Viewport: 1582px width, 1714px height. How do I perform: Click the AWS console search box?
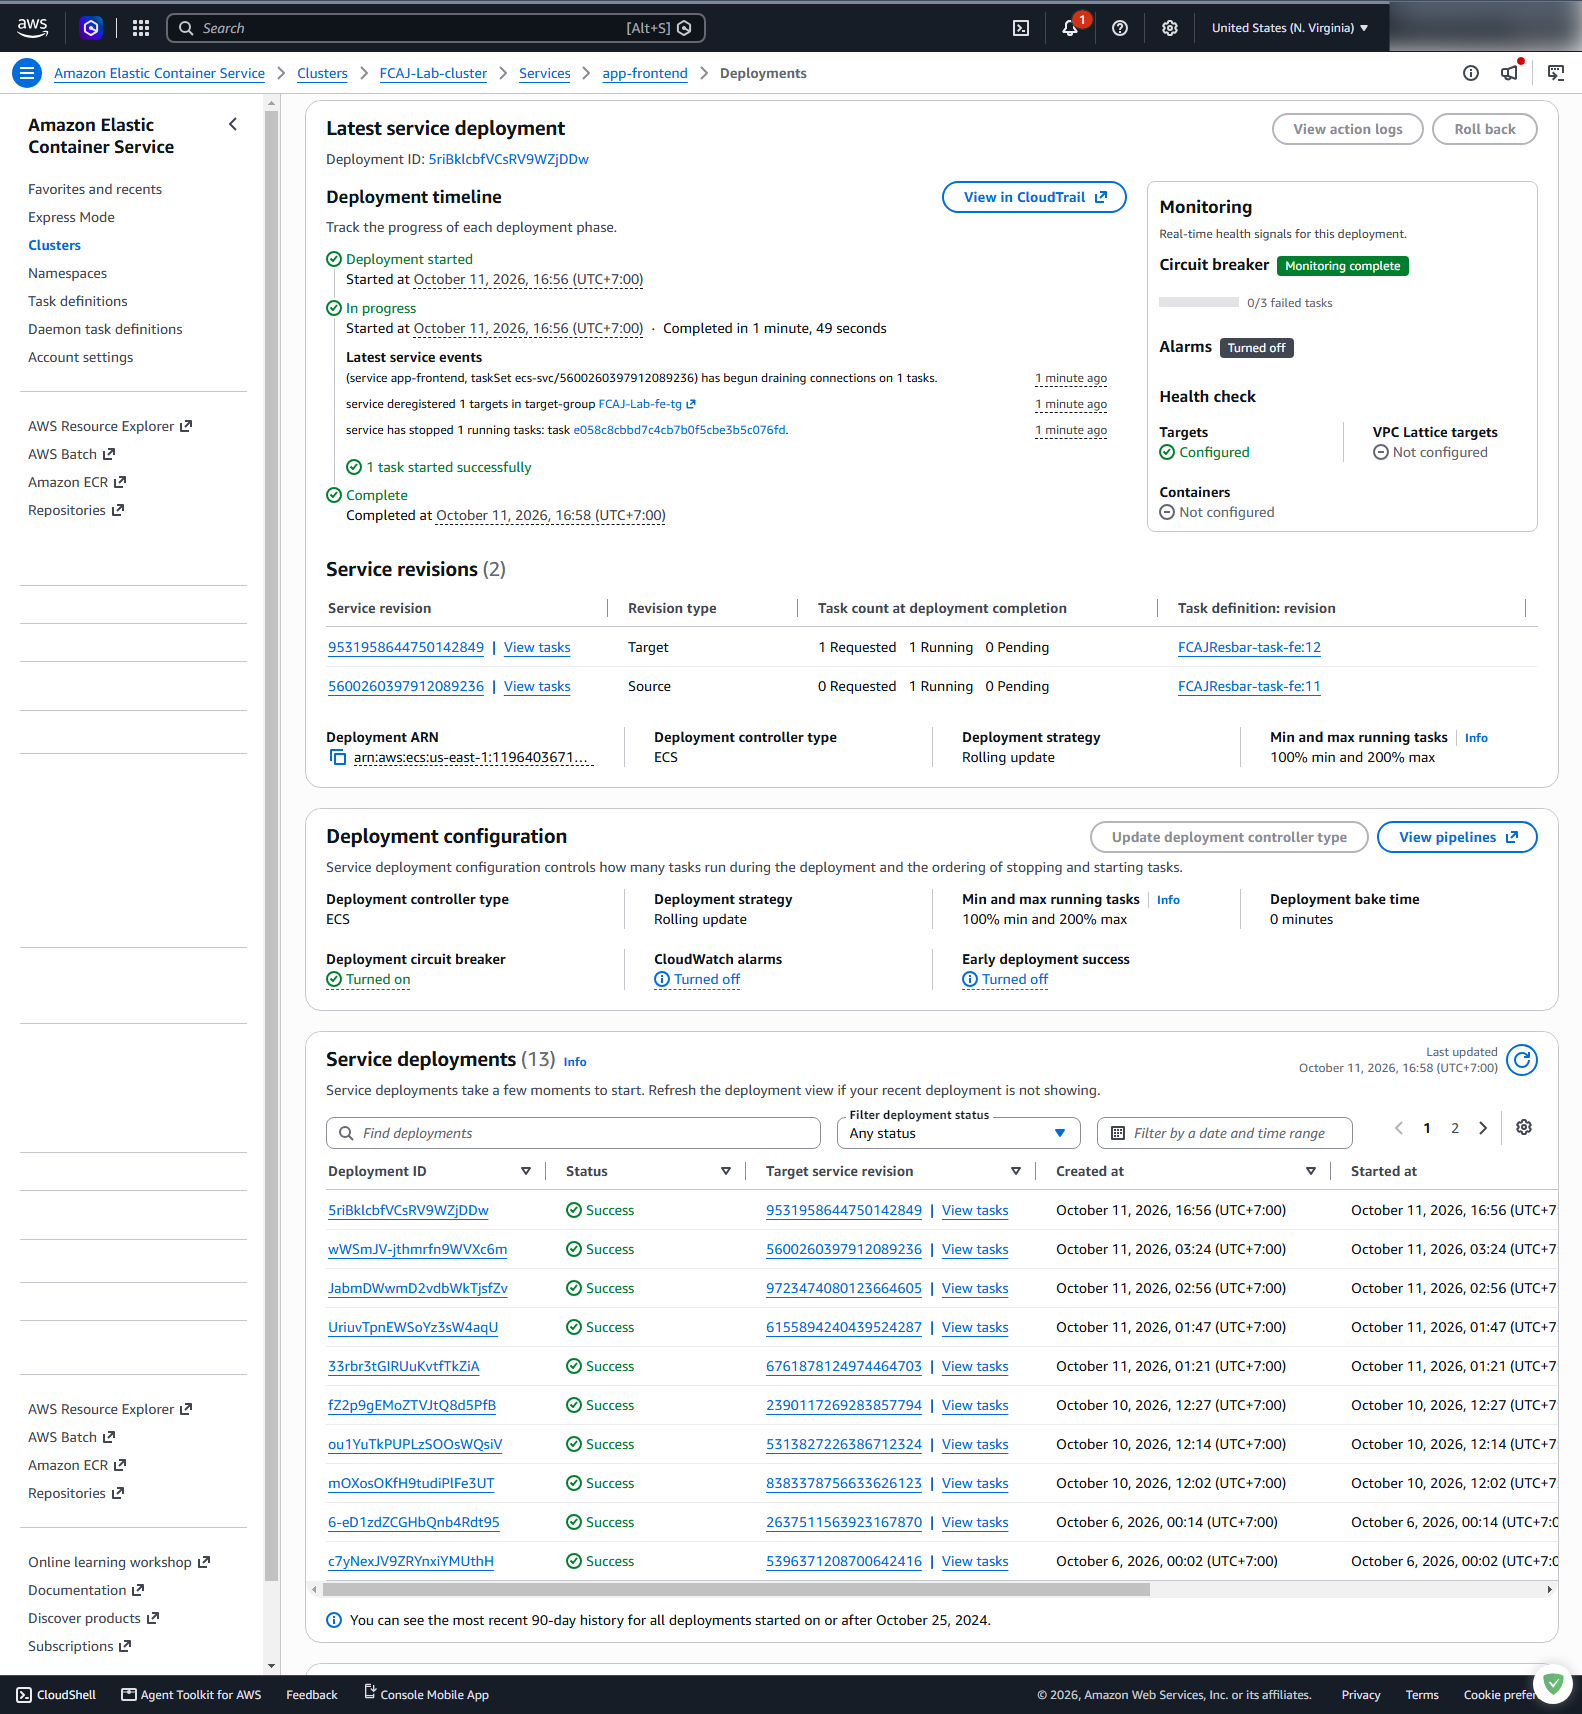click(436, 28)
